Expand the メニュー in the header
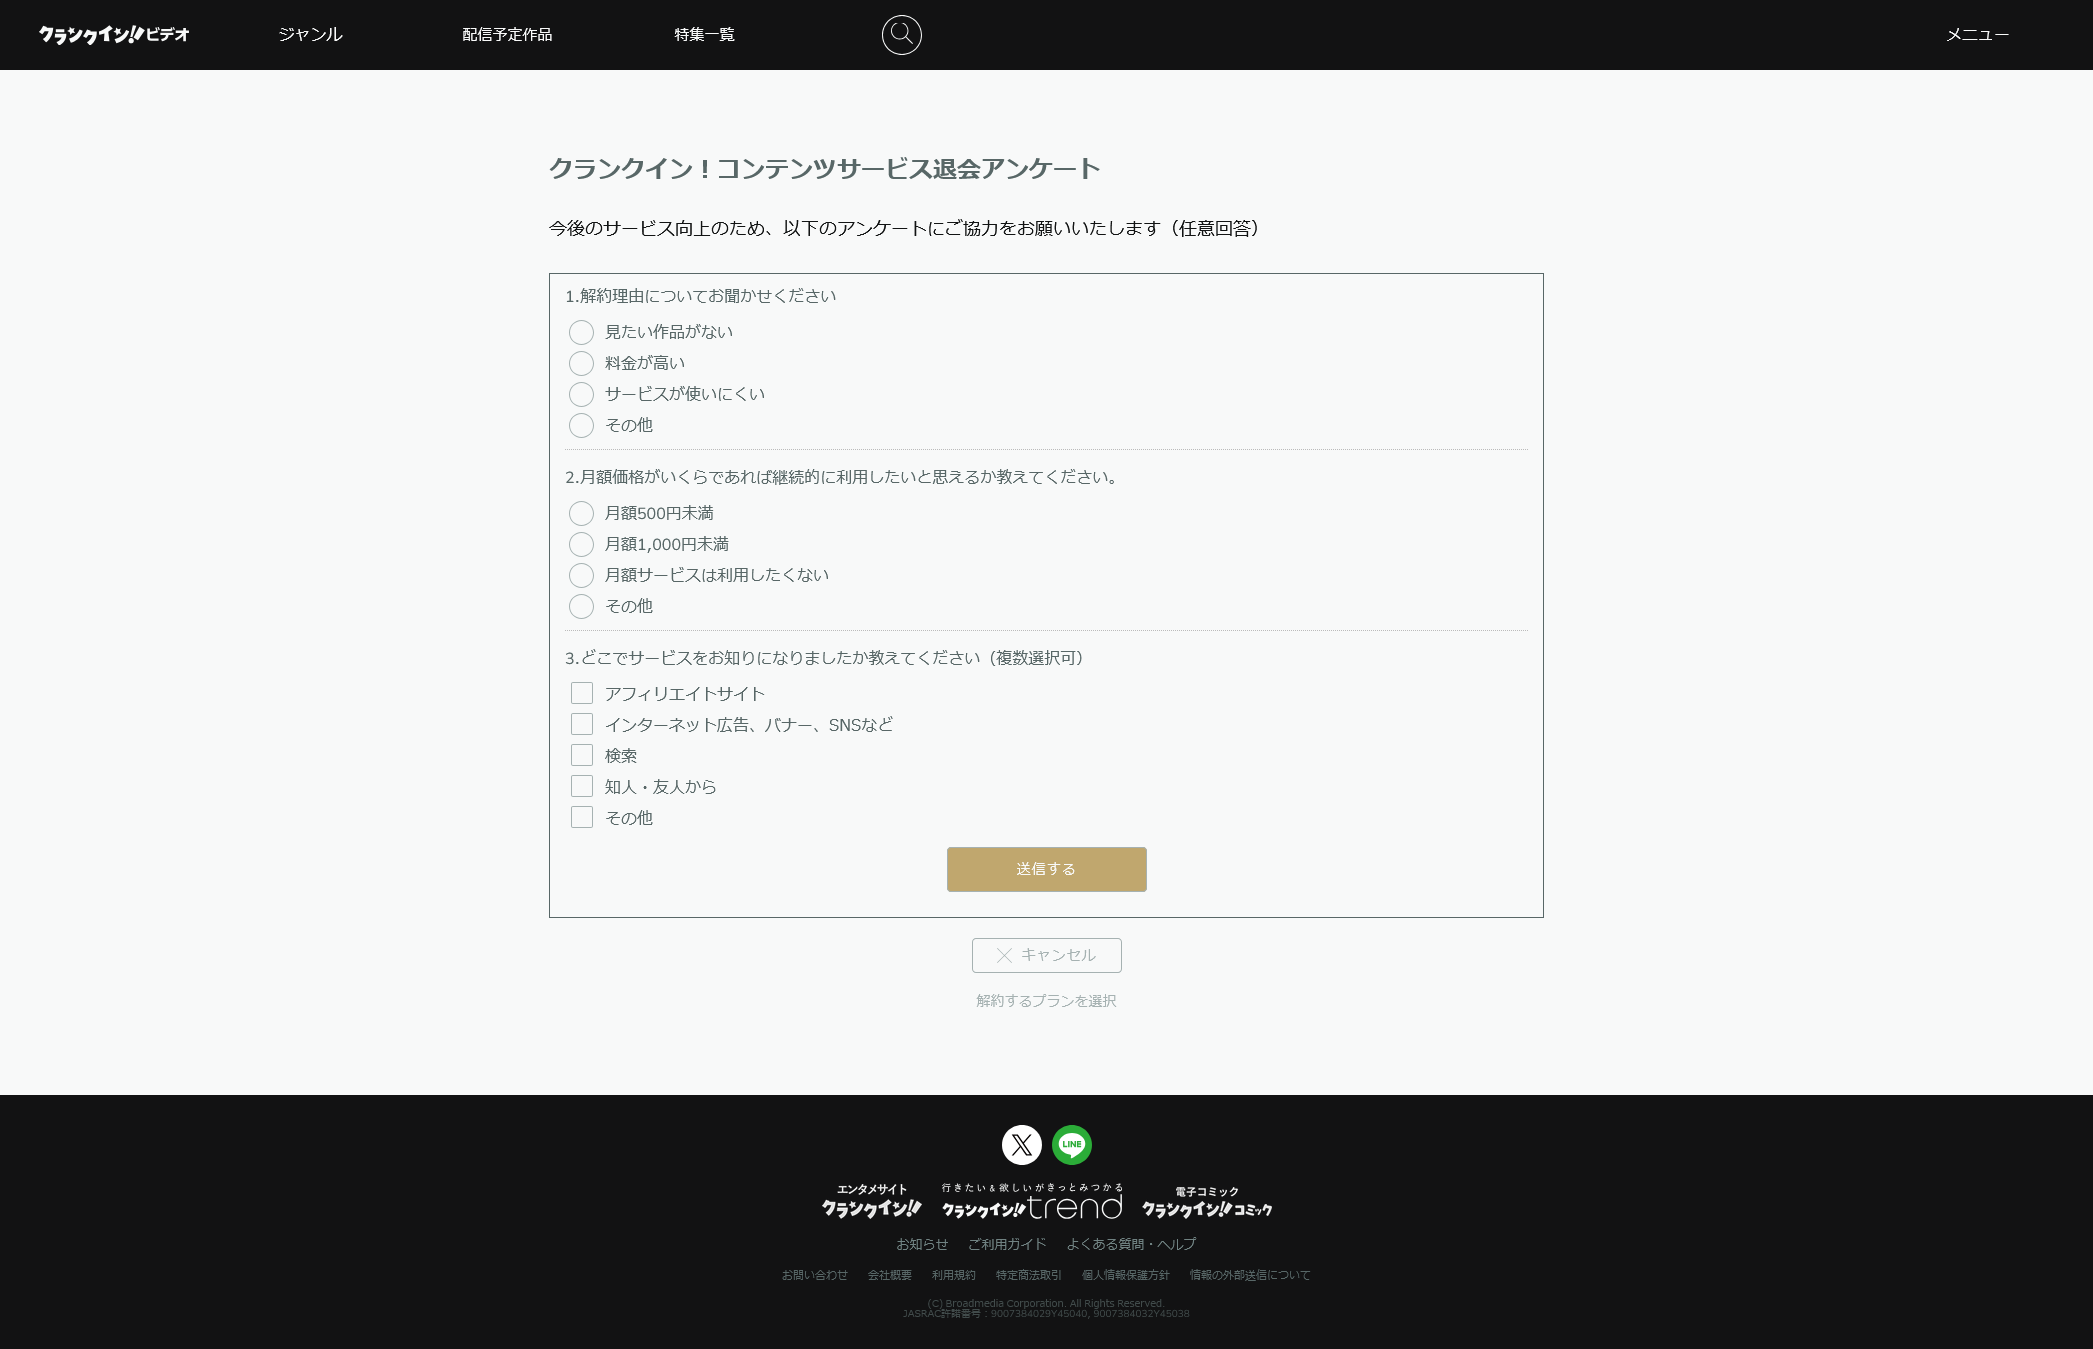The width and height of the screenshot is (2093, 1349). [x=1977, y=35]
